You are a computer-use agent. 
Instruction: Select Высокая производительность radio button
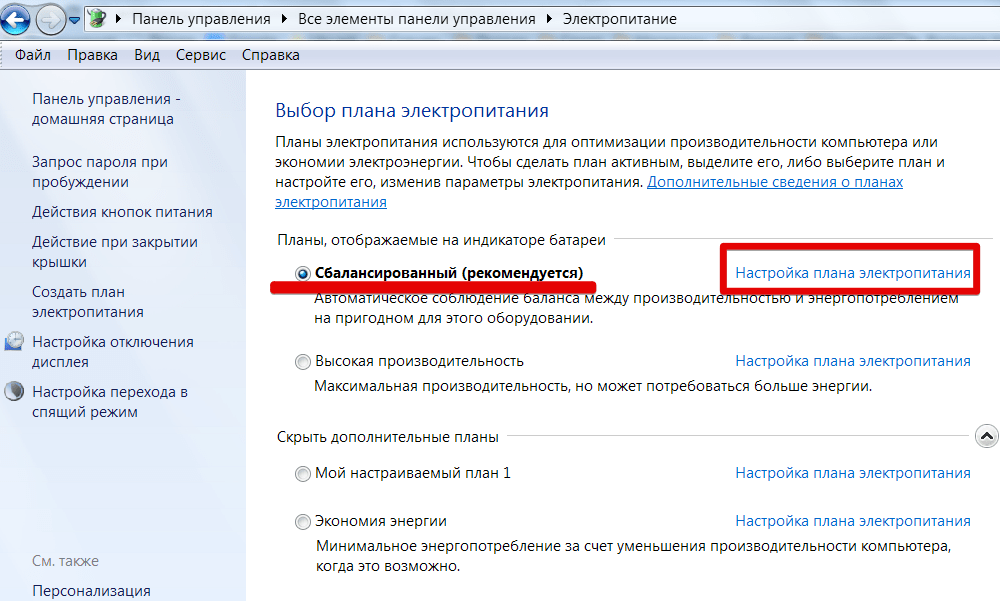coord(302,362)
